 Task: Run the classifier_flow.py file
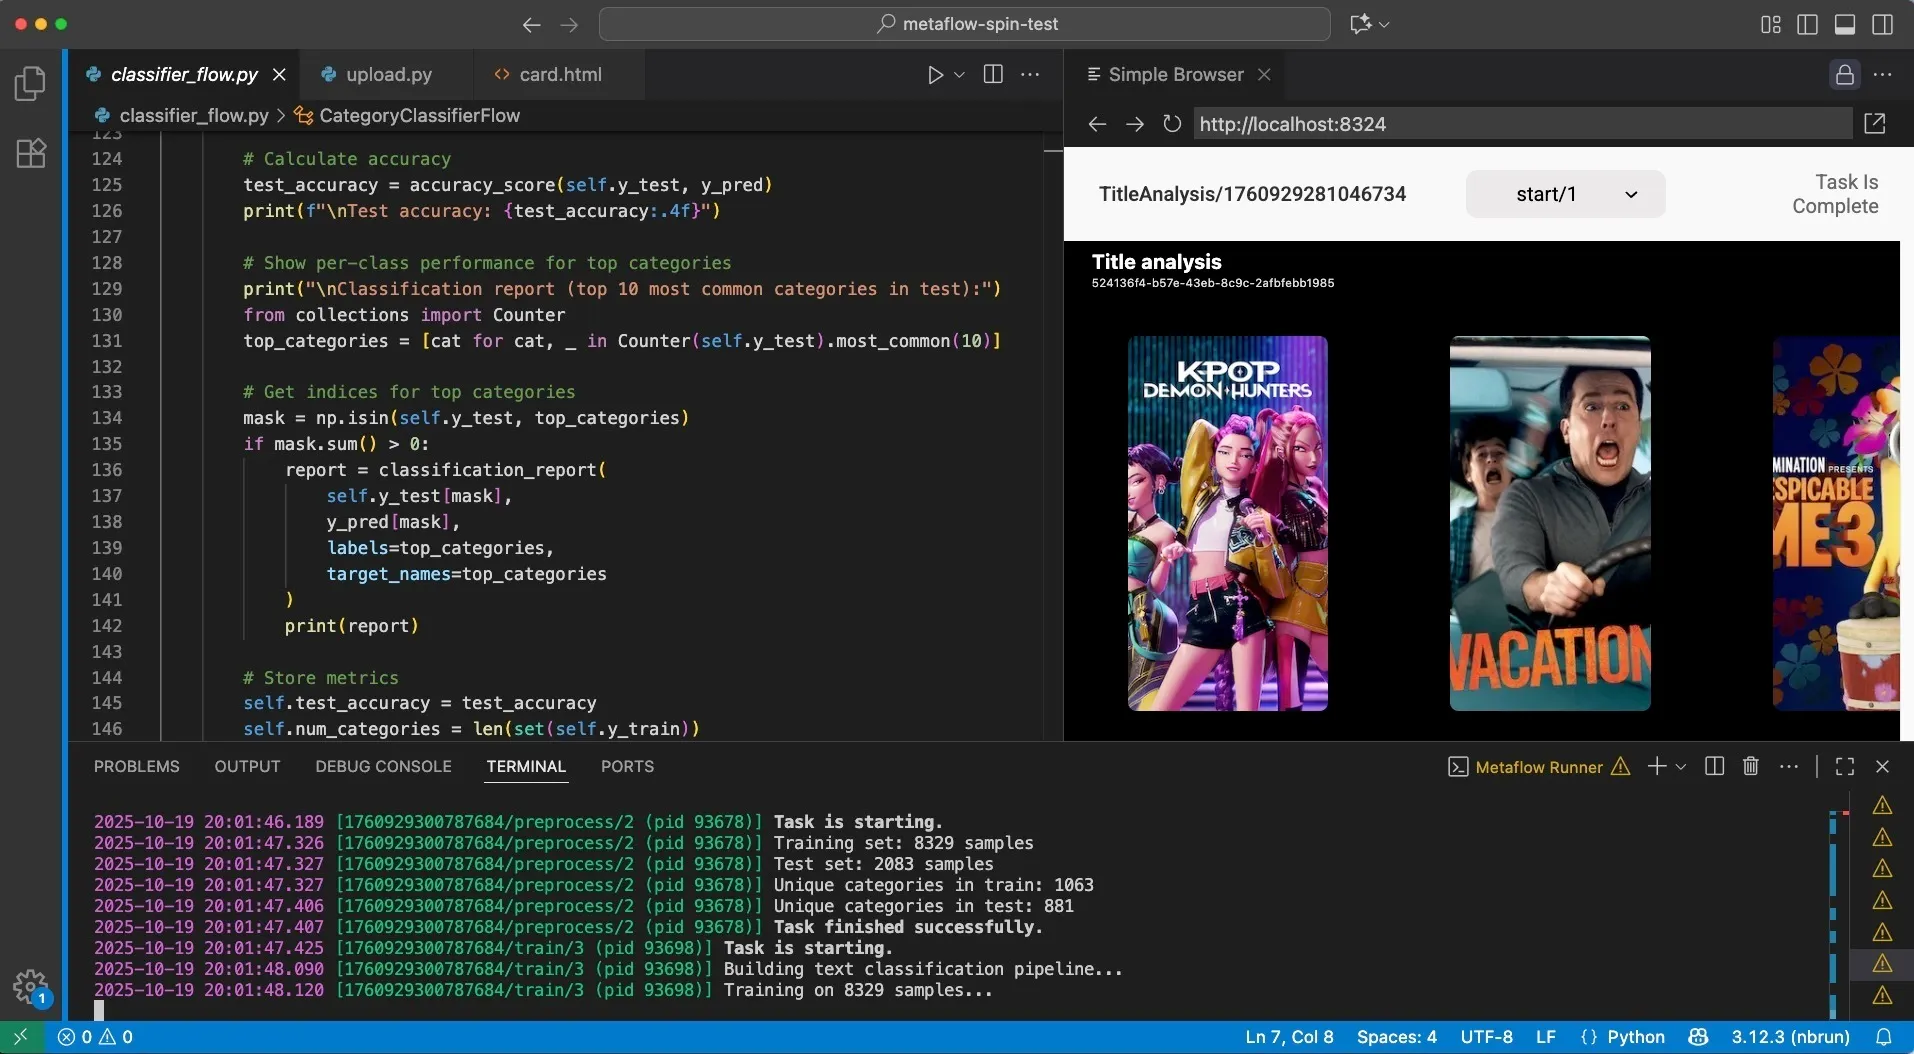(x=933, y=74)
